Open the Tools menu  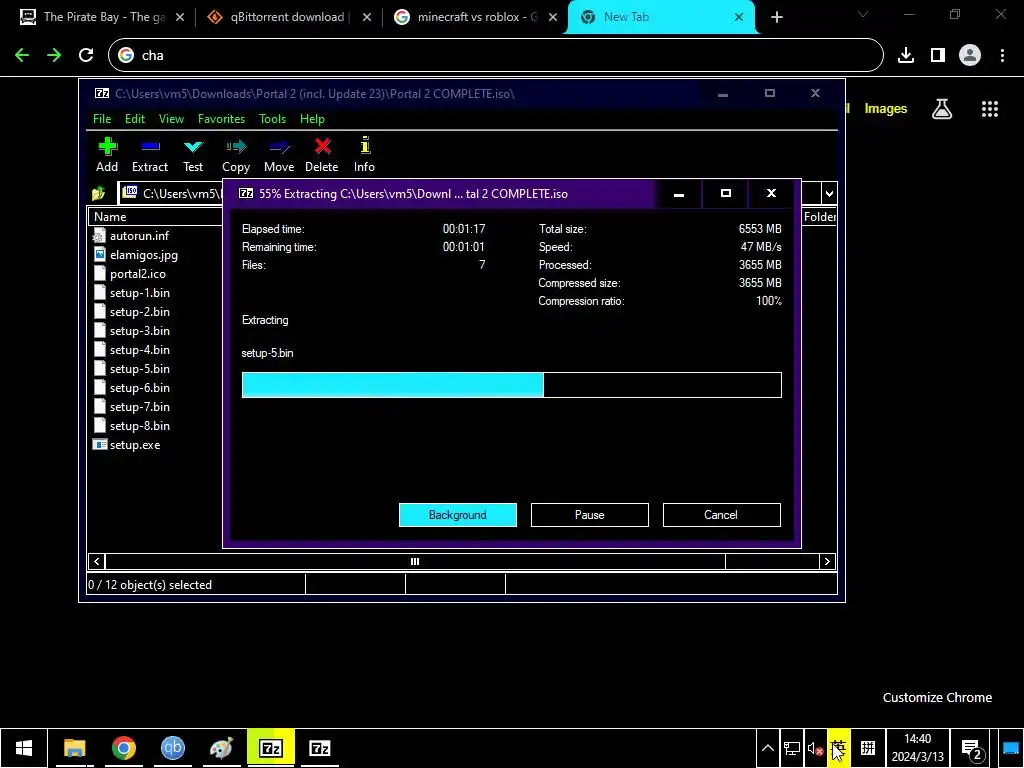(272, 119)
